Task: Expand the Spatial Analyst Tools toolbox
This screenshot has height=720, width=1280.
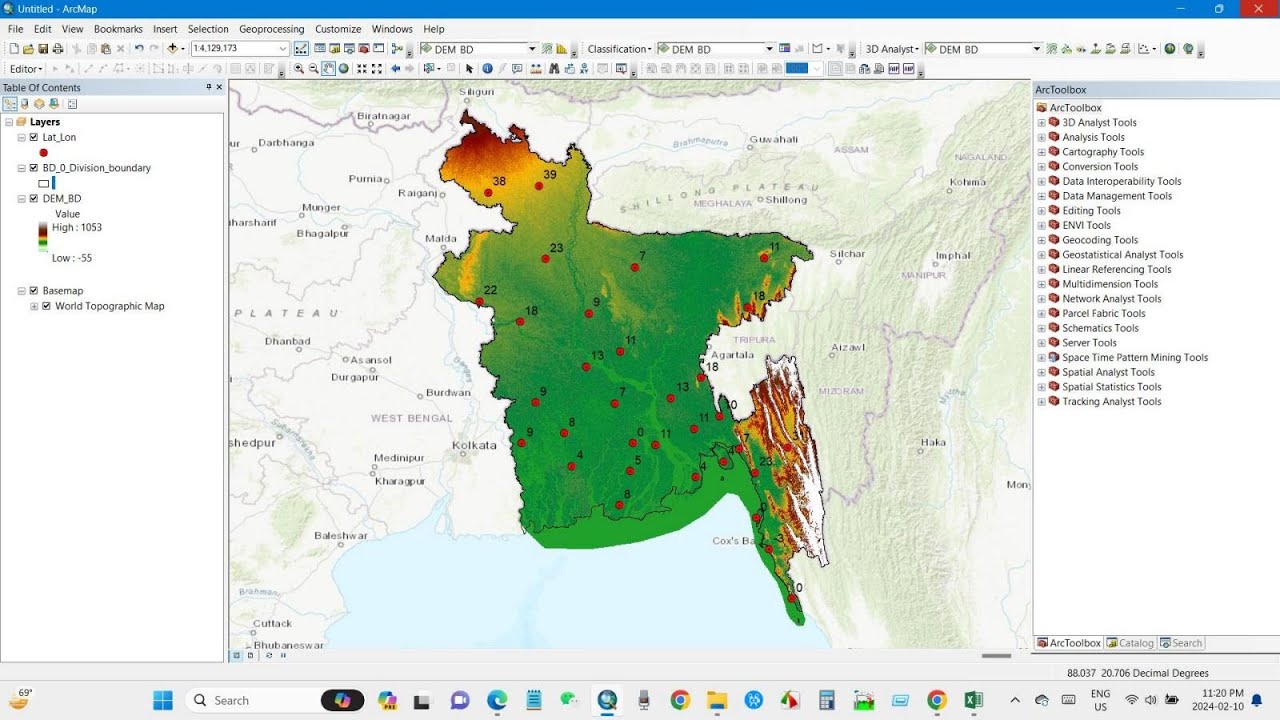Action: pyautogui.click(x=1041, y=372)
